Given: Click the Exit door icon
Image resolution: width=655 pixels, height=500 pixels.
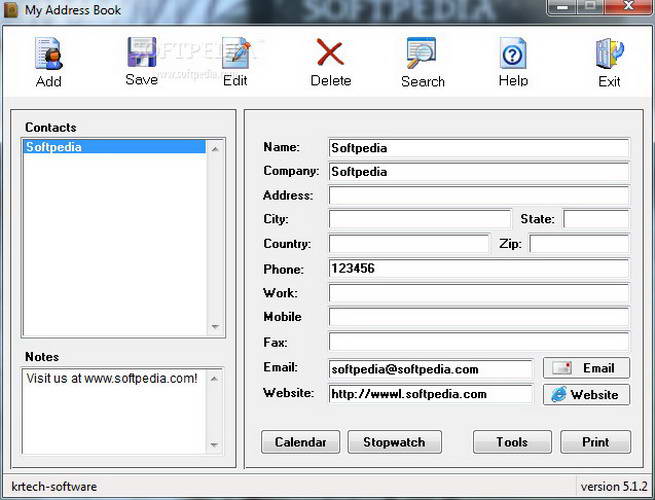Looking at the screenshot, I should click(609, 53).
